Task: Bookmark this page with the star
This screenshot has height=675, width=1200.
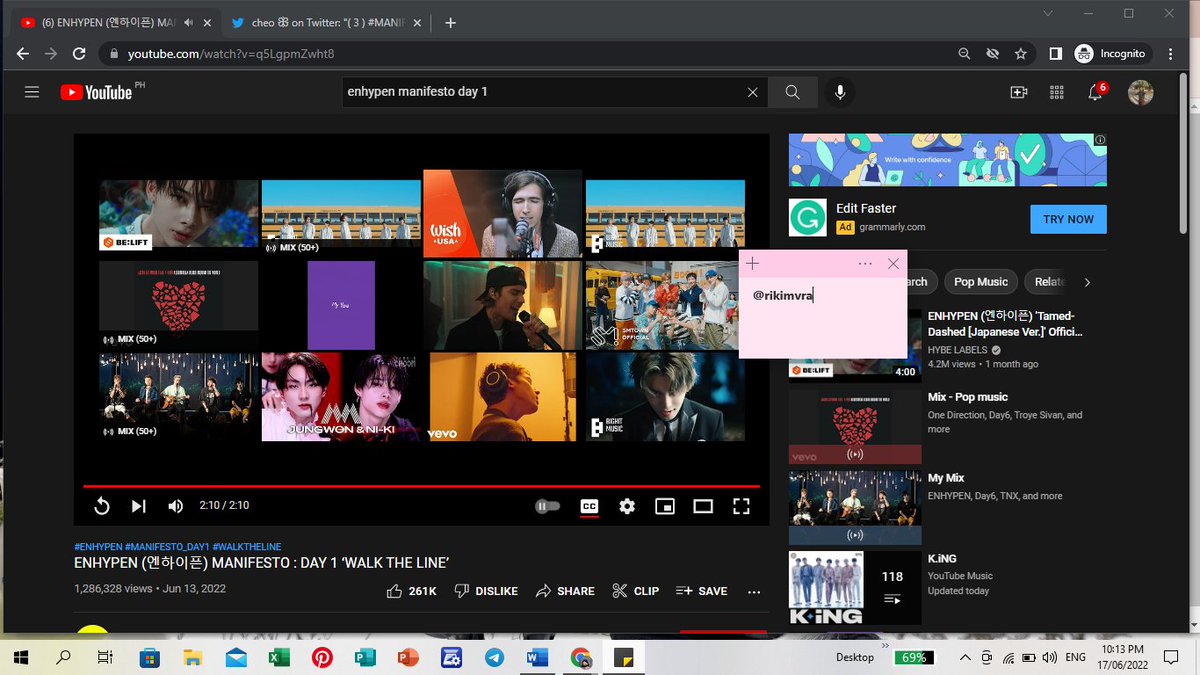Action: (x=1021, y=54)
